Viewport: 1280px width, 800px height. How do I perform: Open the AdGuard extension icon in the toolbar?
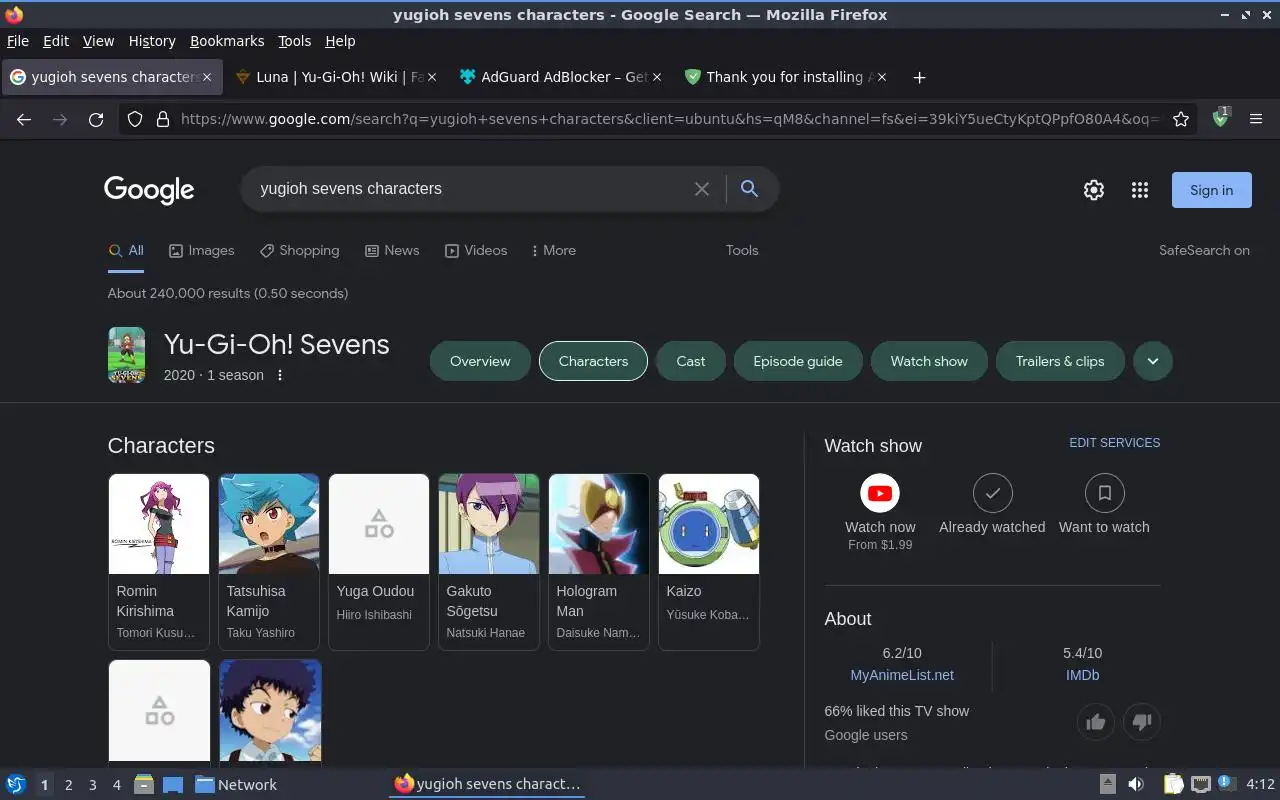pyautogui.click(x=1220, y=118)
